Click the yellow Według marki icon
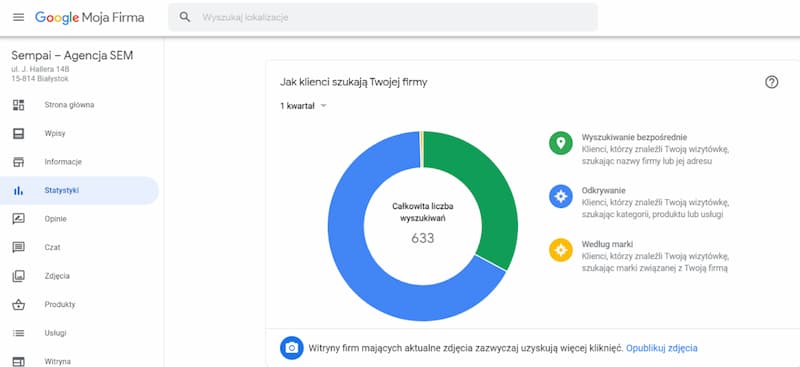Viewport: 800px width, 367px height. pyautogui.click(x=561, y=250)
